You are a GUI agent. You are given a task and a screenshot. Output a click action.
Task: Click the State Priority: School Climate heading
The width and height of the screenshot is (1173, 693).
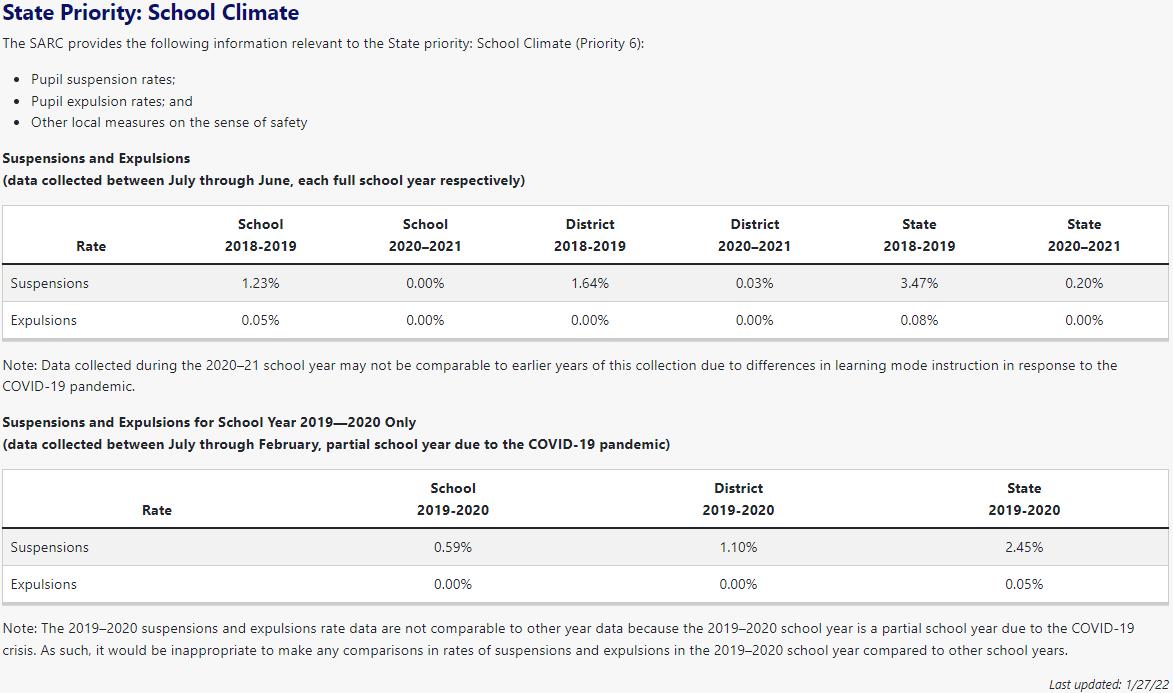tap(150, 14)
